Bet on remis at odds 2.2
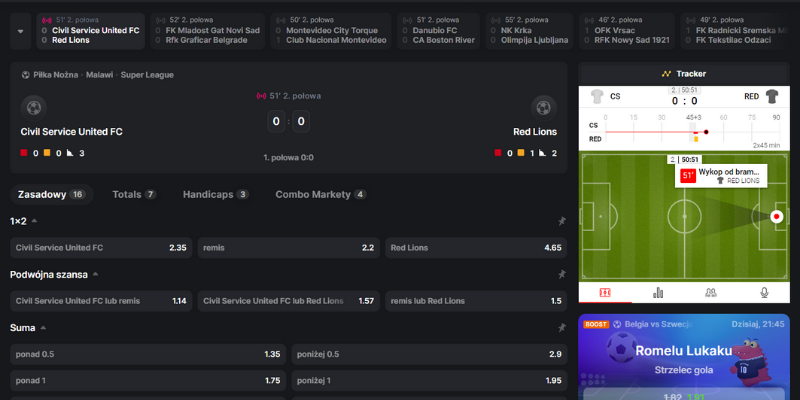The width and height of the screenshot is (800, 400). coord(288,247)
